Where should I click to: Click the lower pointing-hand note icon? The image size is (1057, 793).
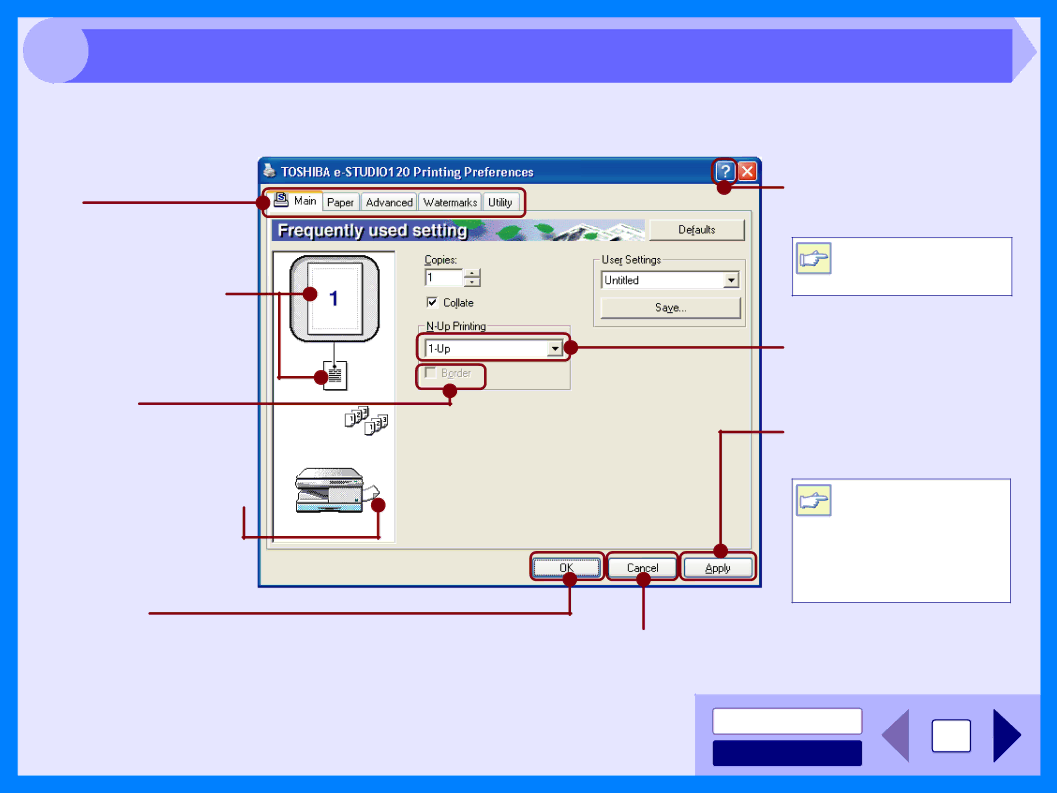point(814,500)
